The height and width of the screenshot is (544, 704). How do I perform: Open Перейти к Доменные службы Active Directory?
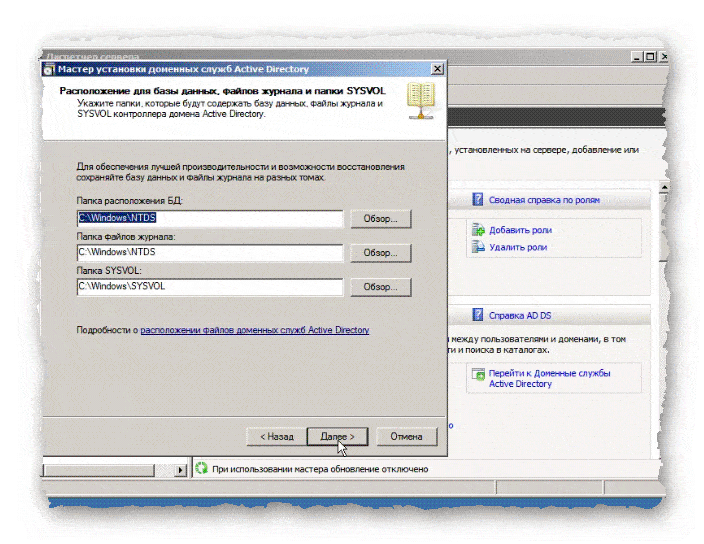pyautogui.click(x=550, y=378)
